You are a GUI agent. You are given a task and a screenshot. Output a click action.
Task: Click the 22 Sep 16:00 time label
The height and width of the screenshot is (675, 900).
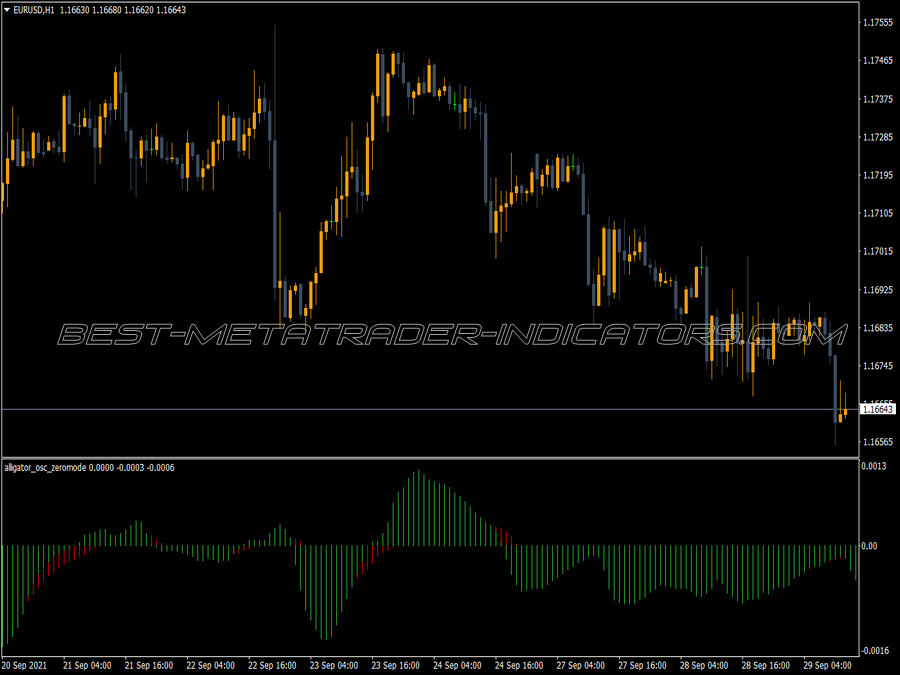(x=272, y=665)
